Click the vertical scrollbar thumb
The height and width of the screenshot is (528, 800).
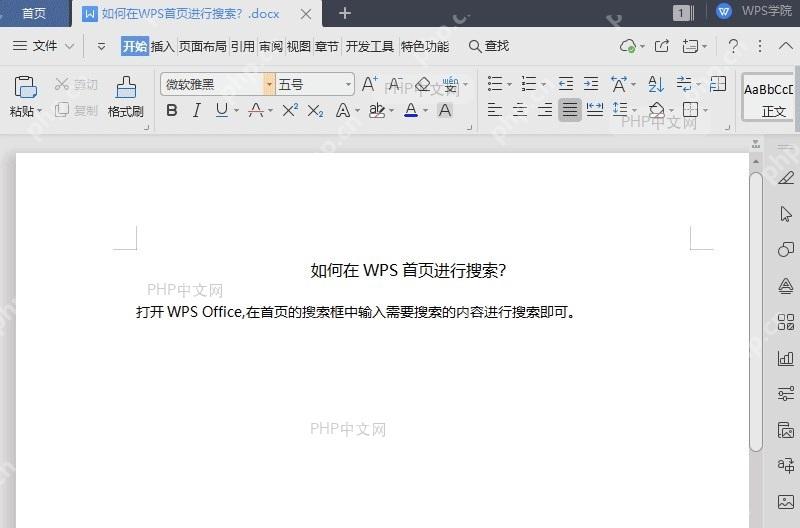(x=756, y=312)
